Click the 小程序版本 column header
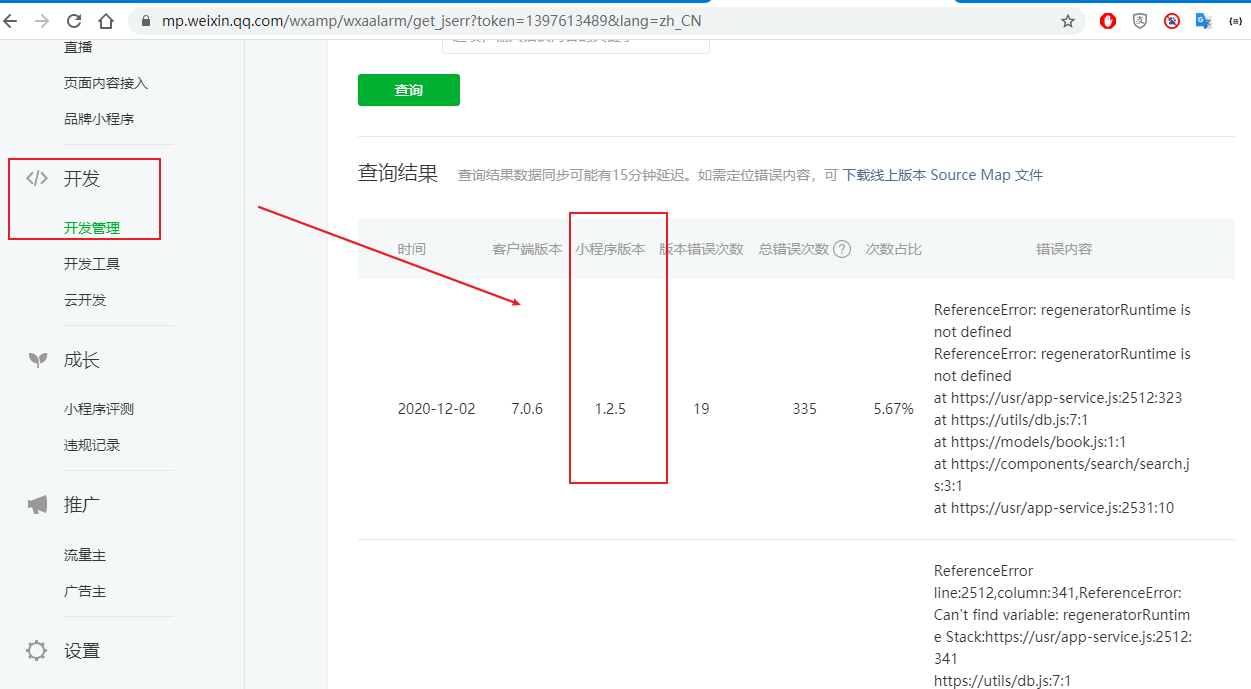The image size is (1251, 689). (610, 249)
